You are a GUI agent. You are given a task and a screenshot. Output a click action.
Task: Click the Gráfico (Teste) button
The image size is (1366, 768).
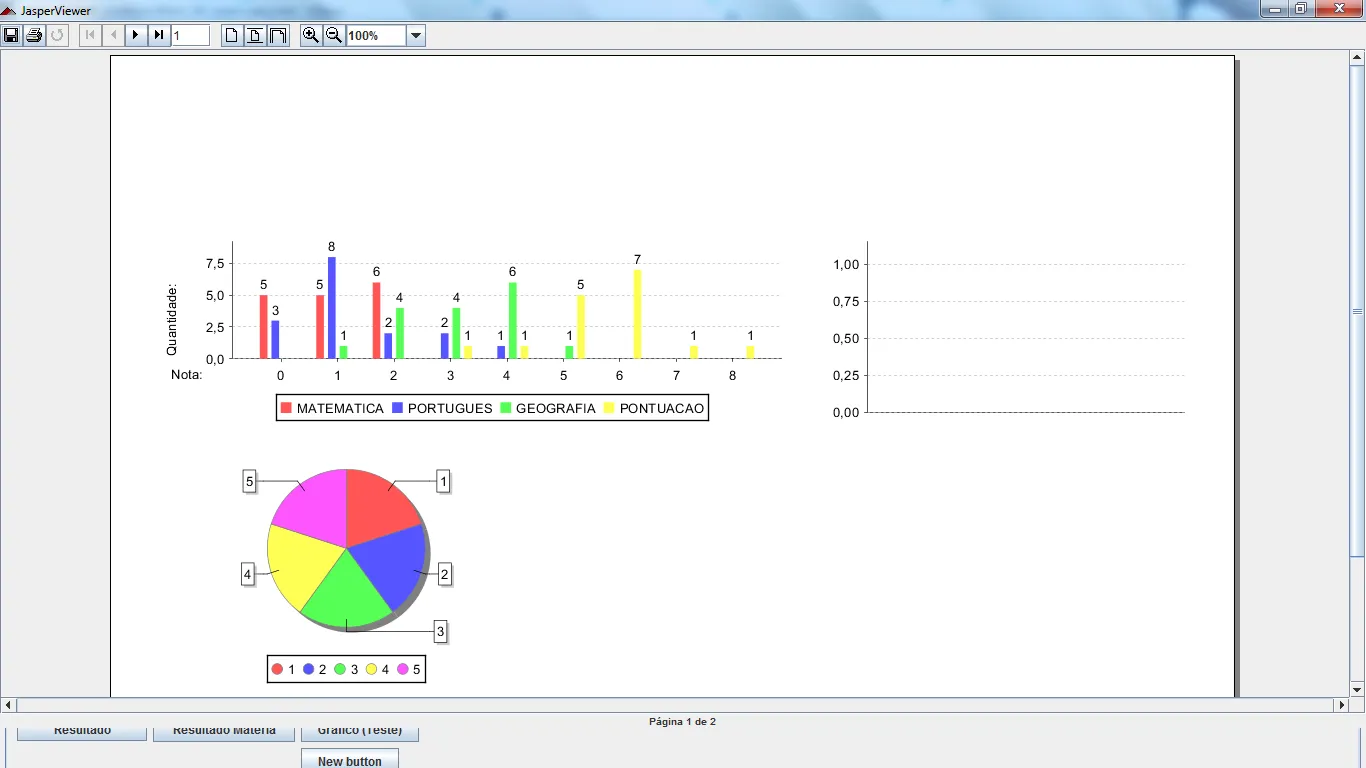coord(360,733)
